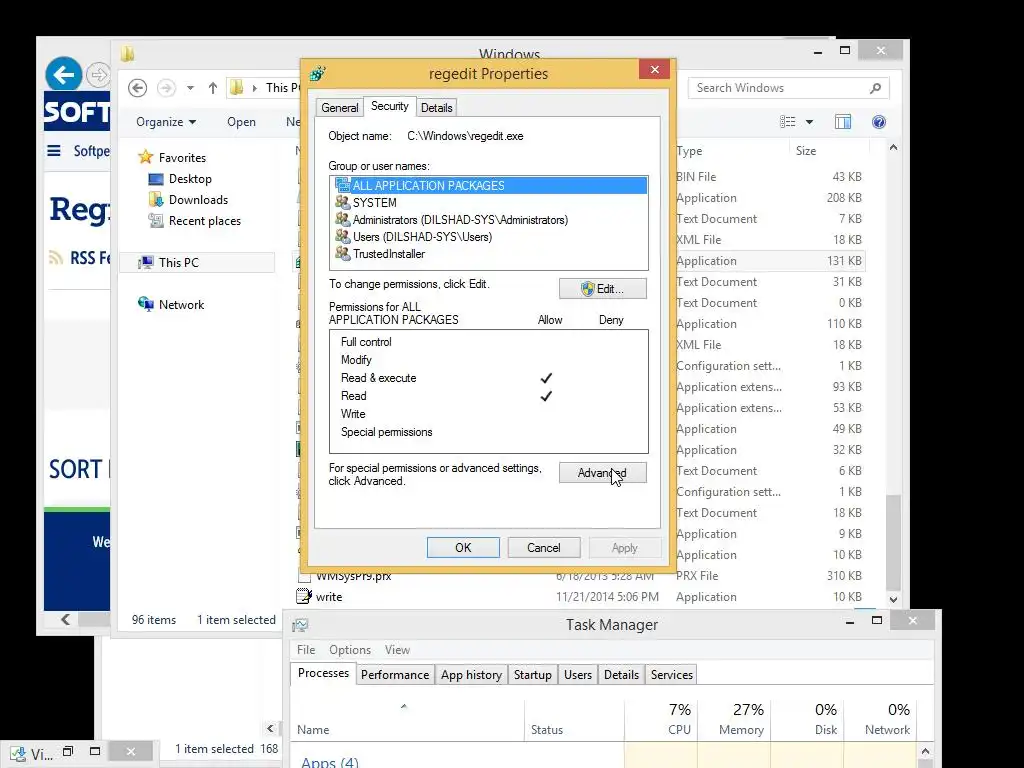The image size is (1024, 768).
Task: Cancel the regedit Properties dialog
Action: pyautogui.click(x=543, y=548)
